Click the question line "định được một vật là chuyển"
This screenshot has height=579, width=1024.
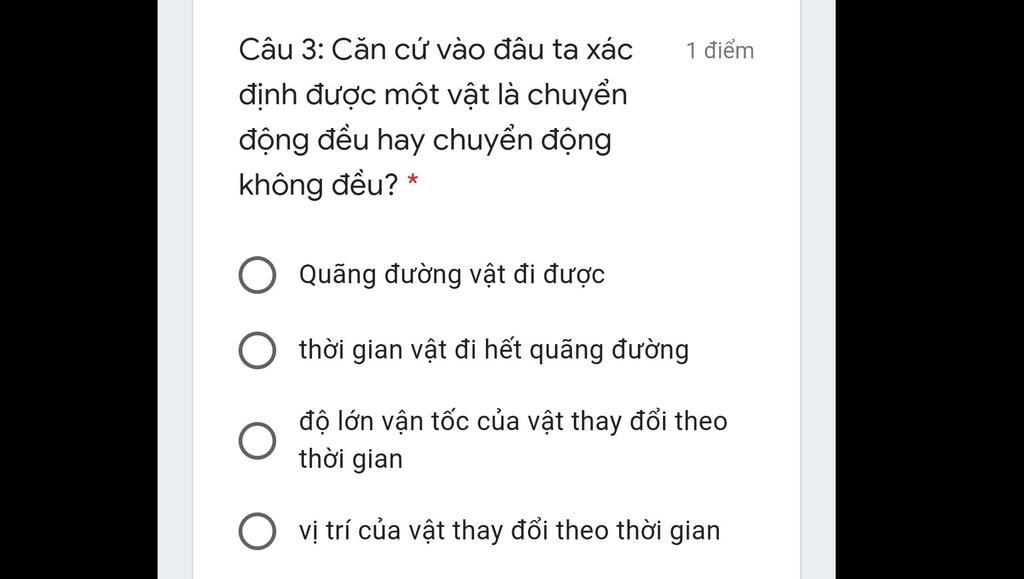click(x=433, y=95)
